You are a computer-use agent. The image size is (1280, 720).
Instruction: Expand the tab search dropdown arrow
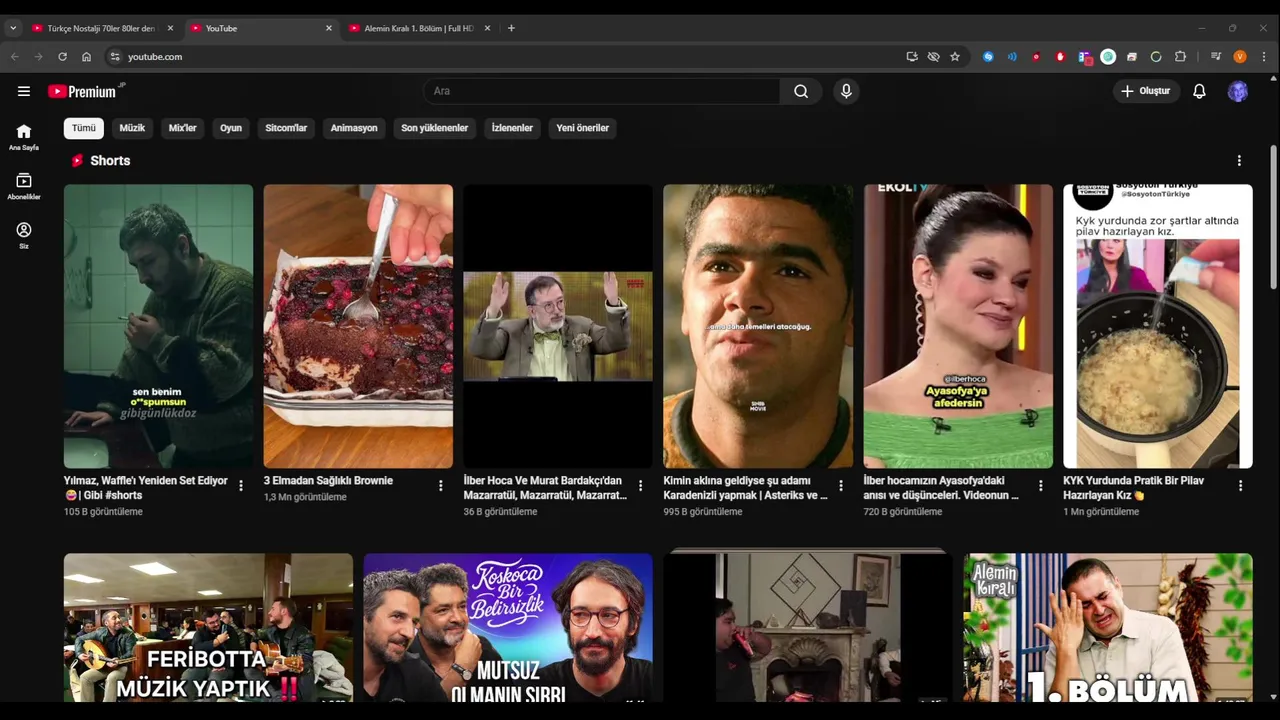[12, 28]
